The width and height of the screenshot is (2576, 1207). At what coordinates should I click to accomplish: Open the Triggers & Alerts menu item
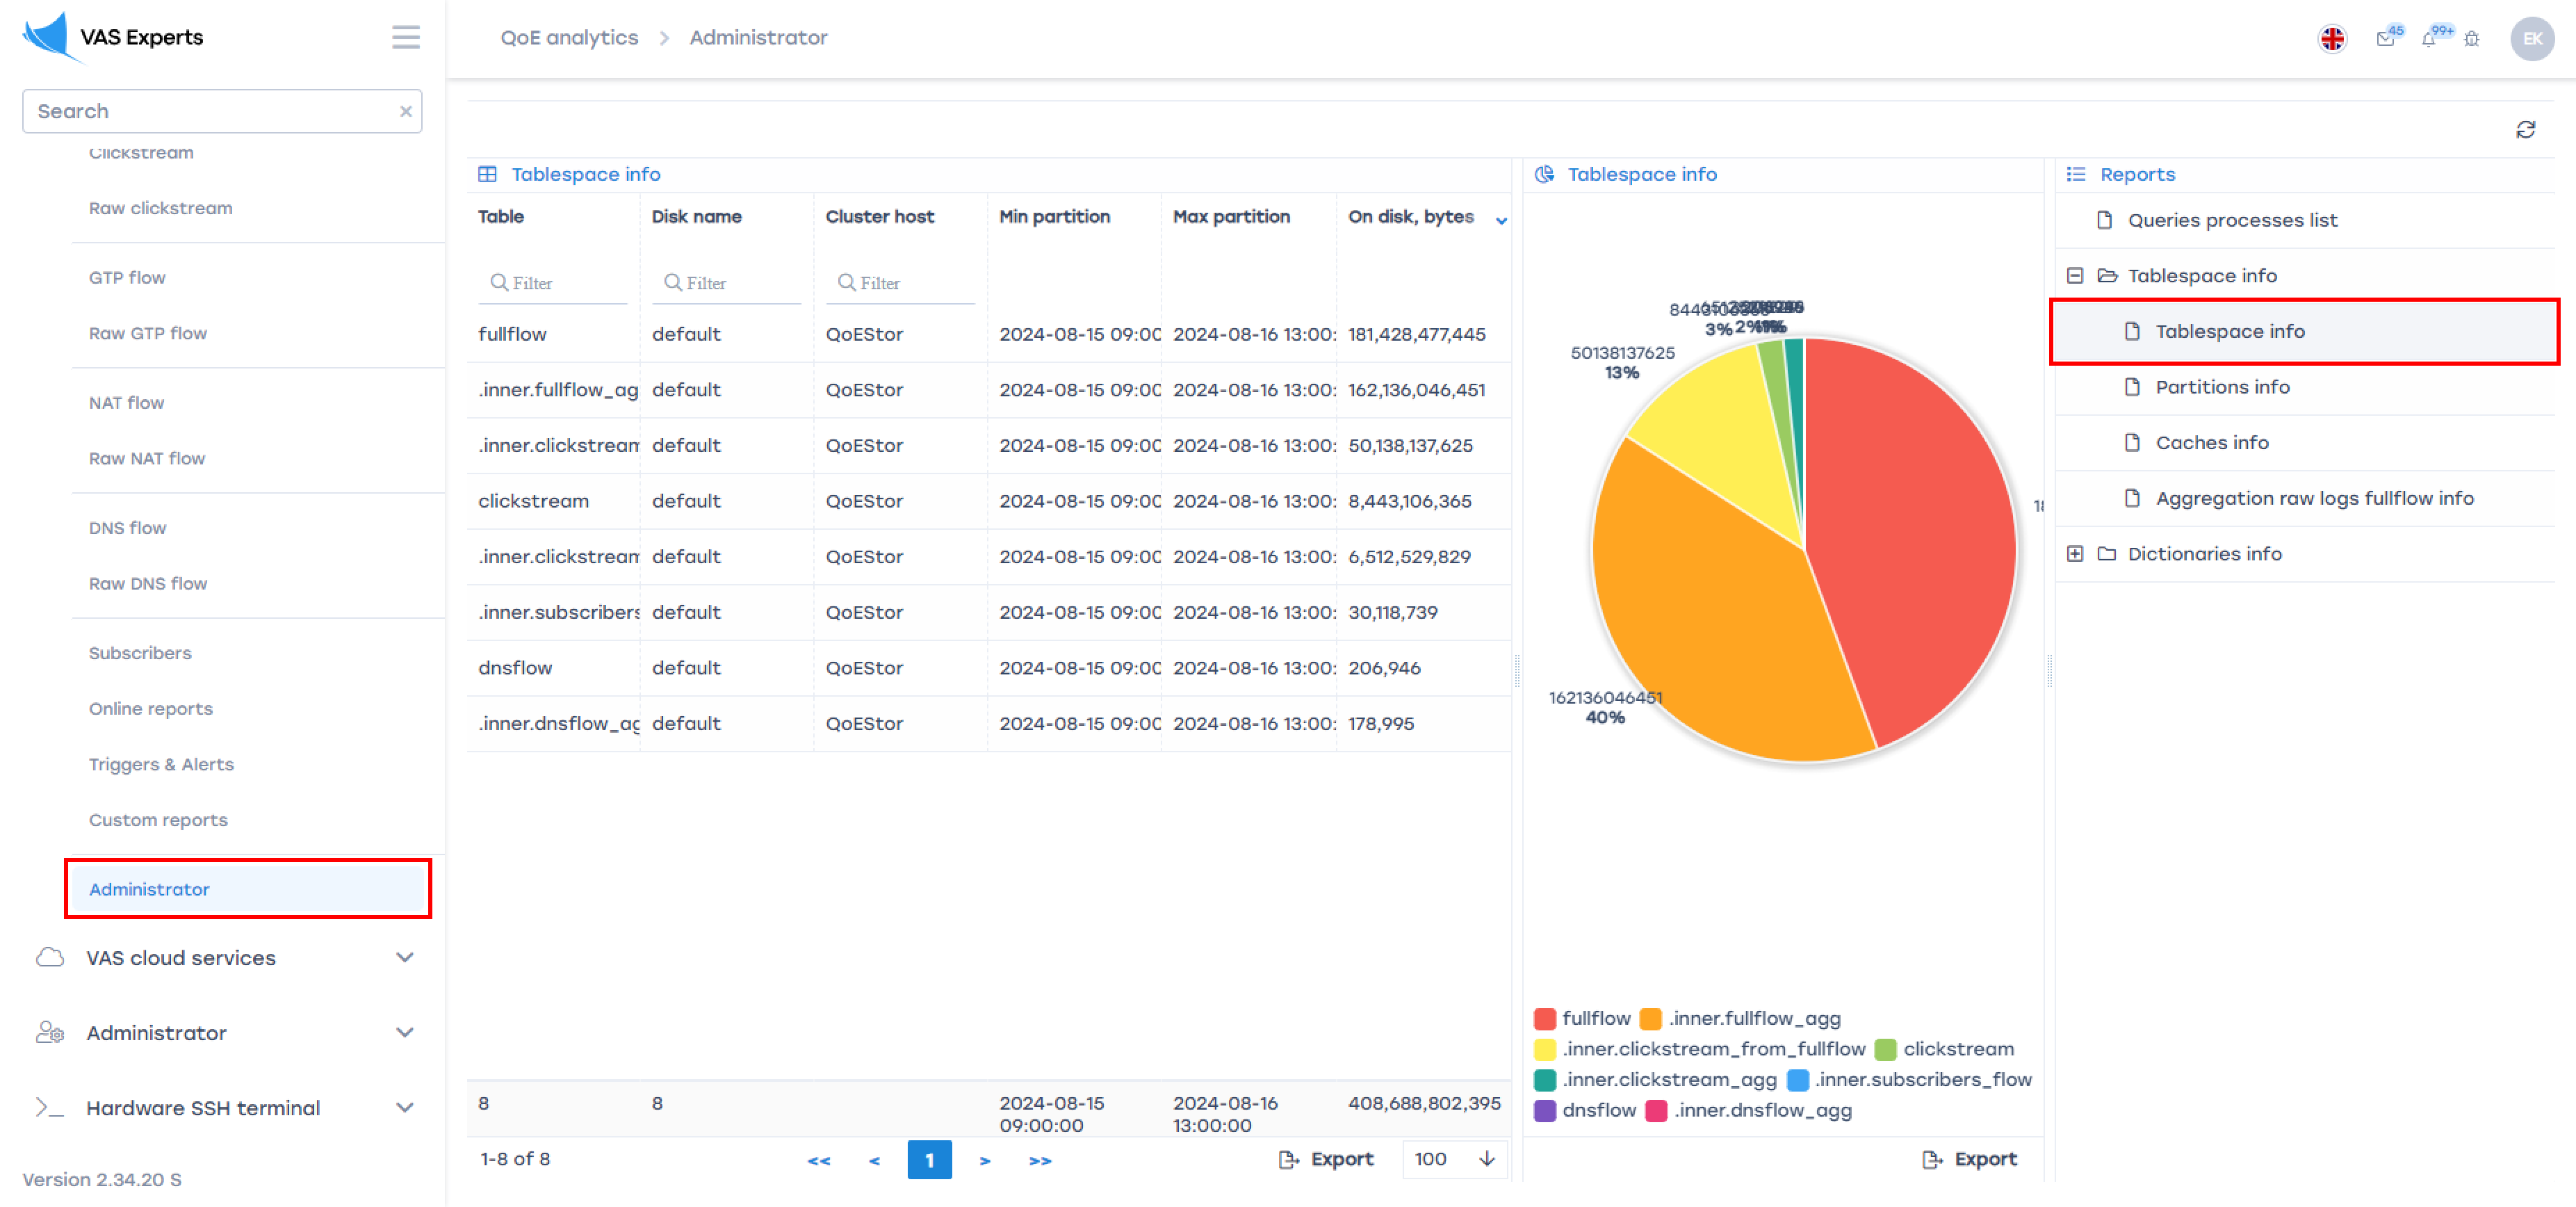(x=161, y=764)
